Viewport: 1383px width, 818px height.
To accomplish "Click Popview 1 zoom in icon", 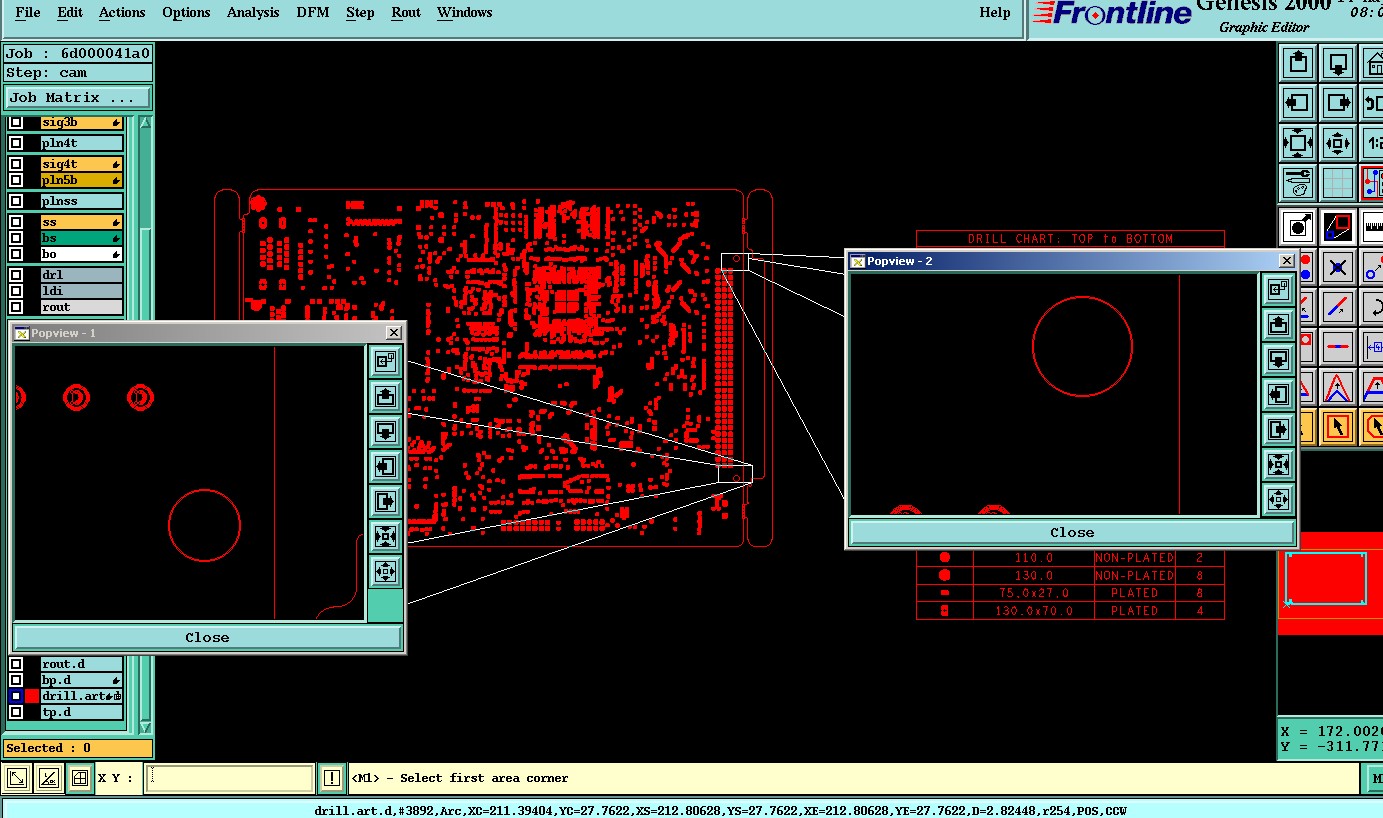I will [x=385, y=536].
